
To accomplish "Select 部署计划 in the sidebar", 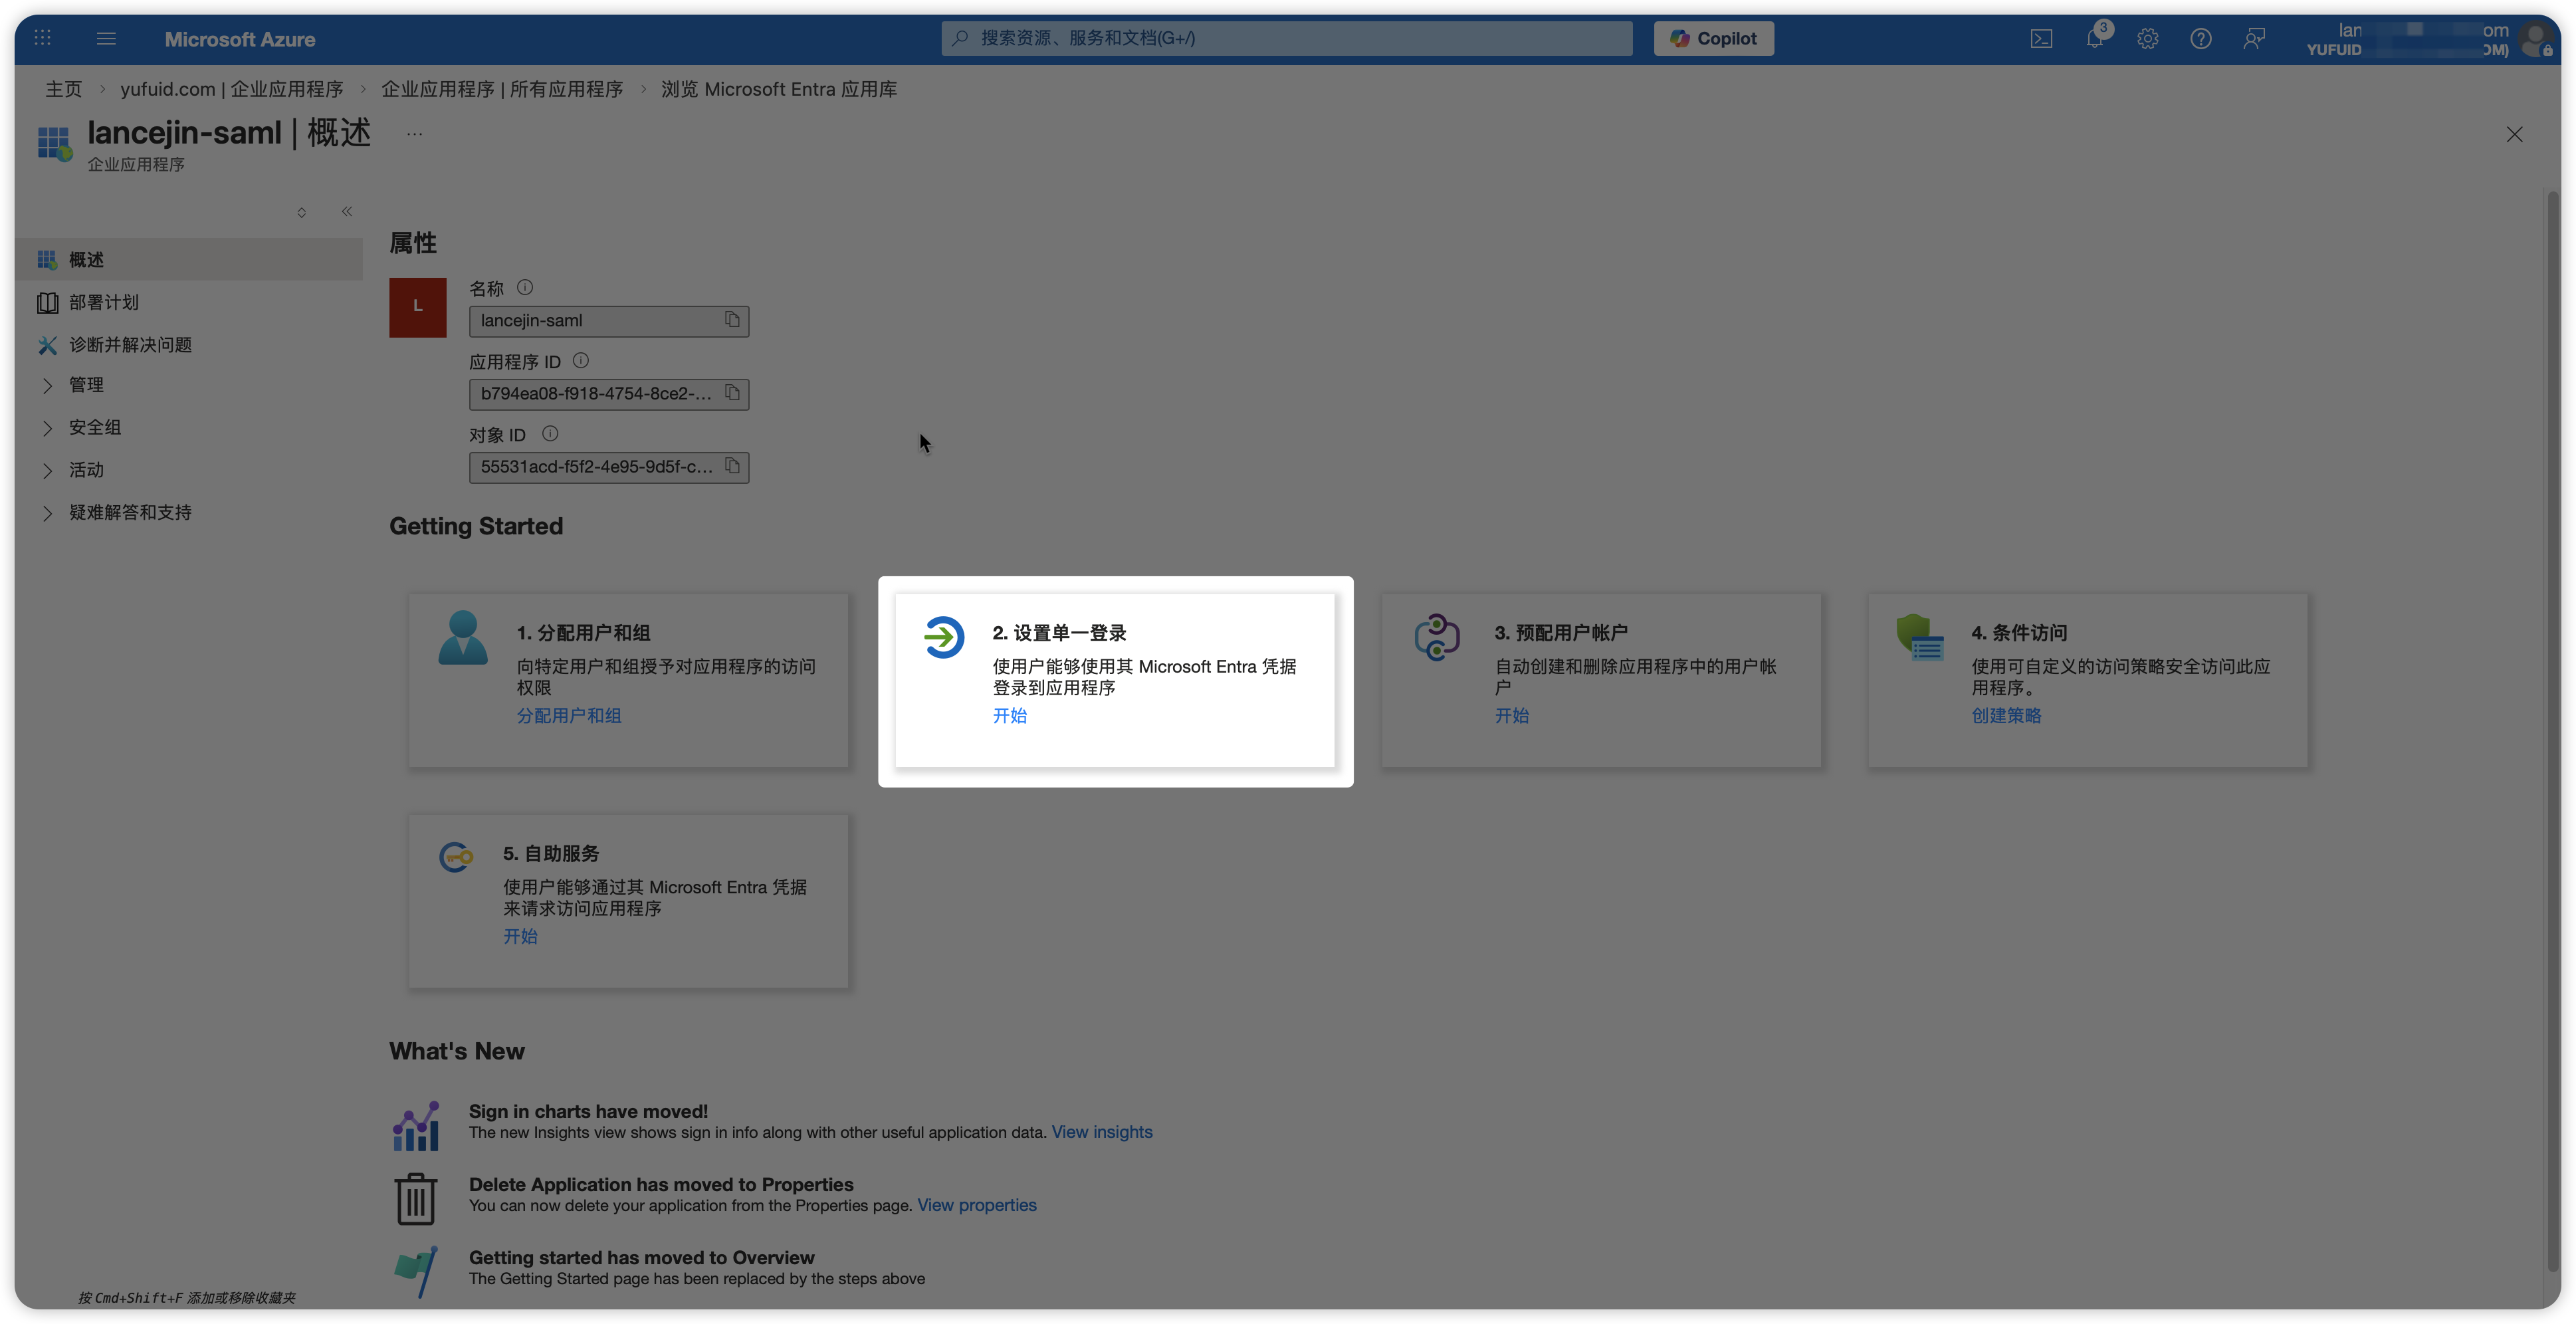I will click(103, 302).
